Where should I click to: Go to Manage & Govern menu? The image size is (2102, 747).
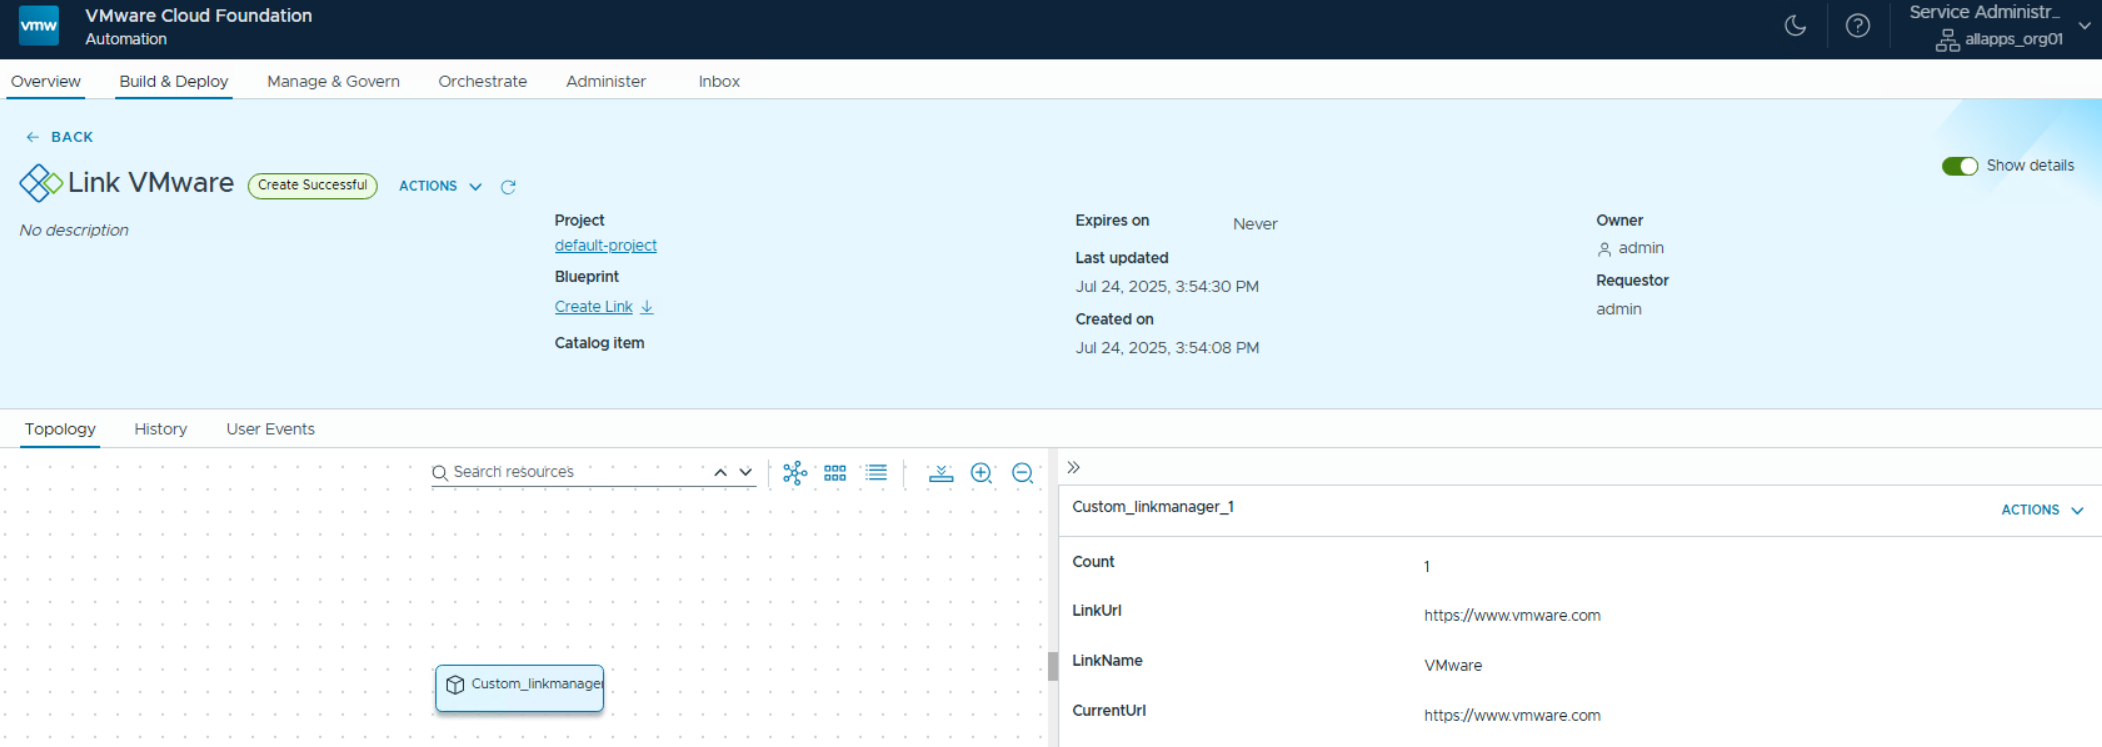pos(333,81)
